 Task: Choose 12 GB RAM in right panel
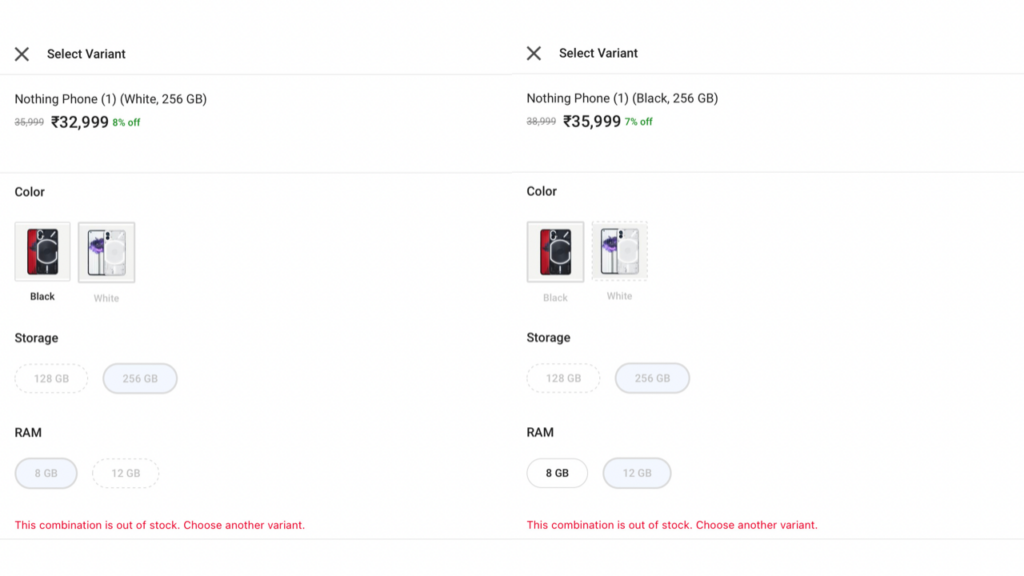(637, 473)
